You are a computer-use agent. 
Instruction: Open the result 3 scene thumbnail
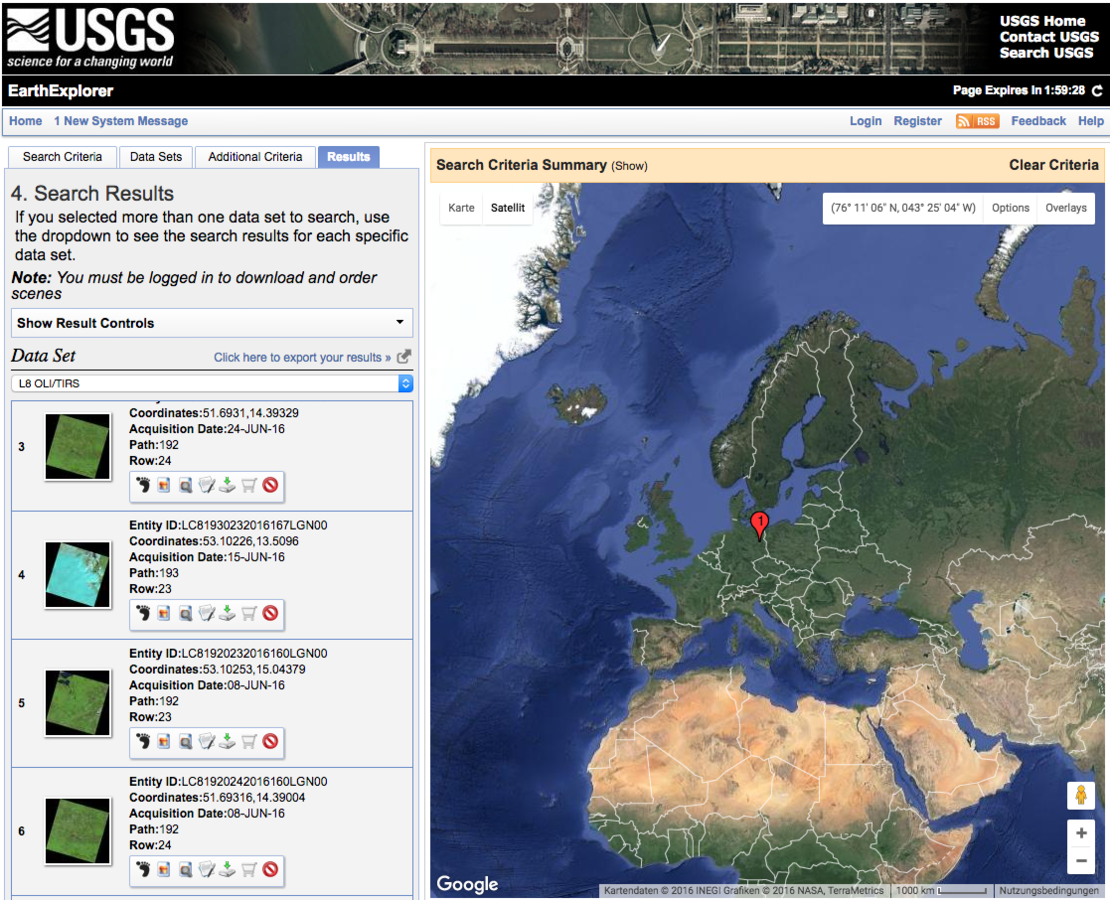coord(78,447)
